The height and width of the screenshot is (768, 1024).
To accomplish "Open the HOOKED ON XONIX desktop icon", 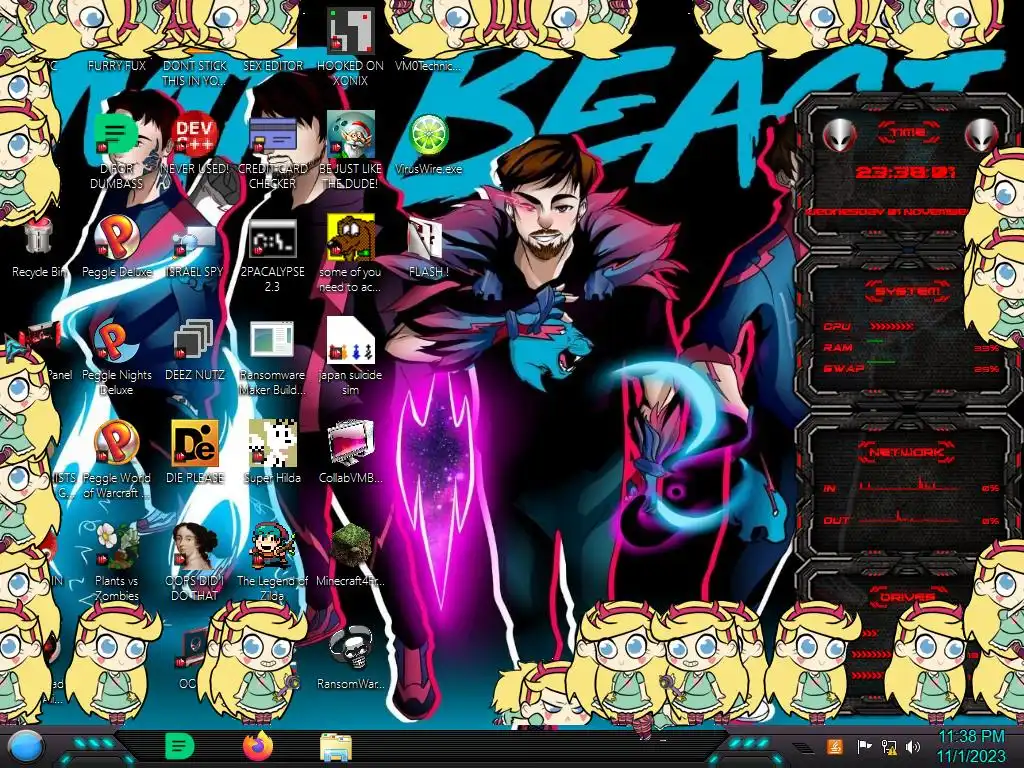I will [351, 31].
